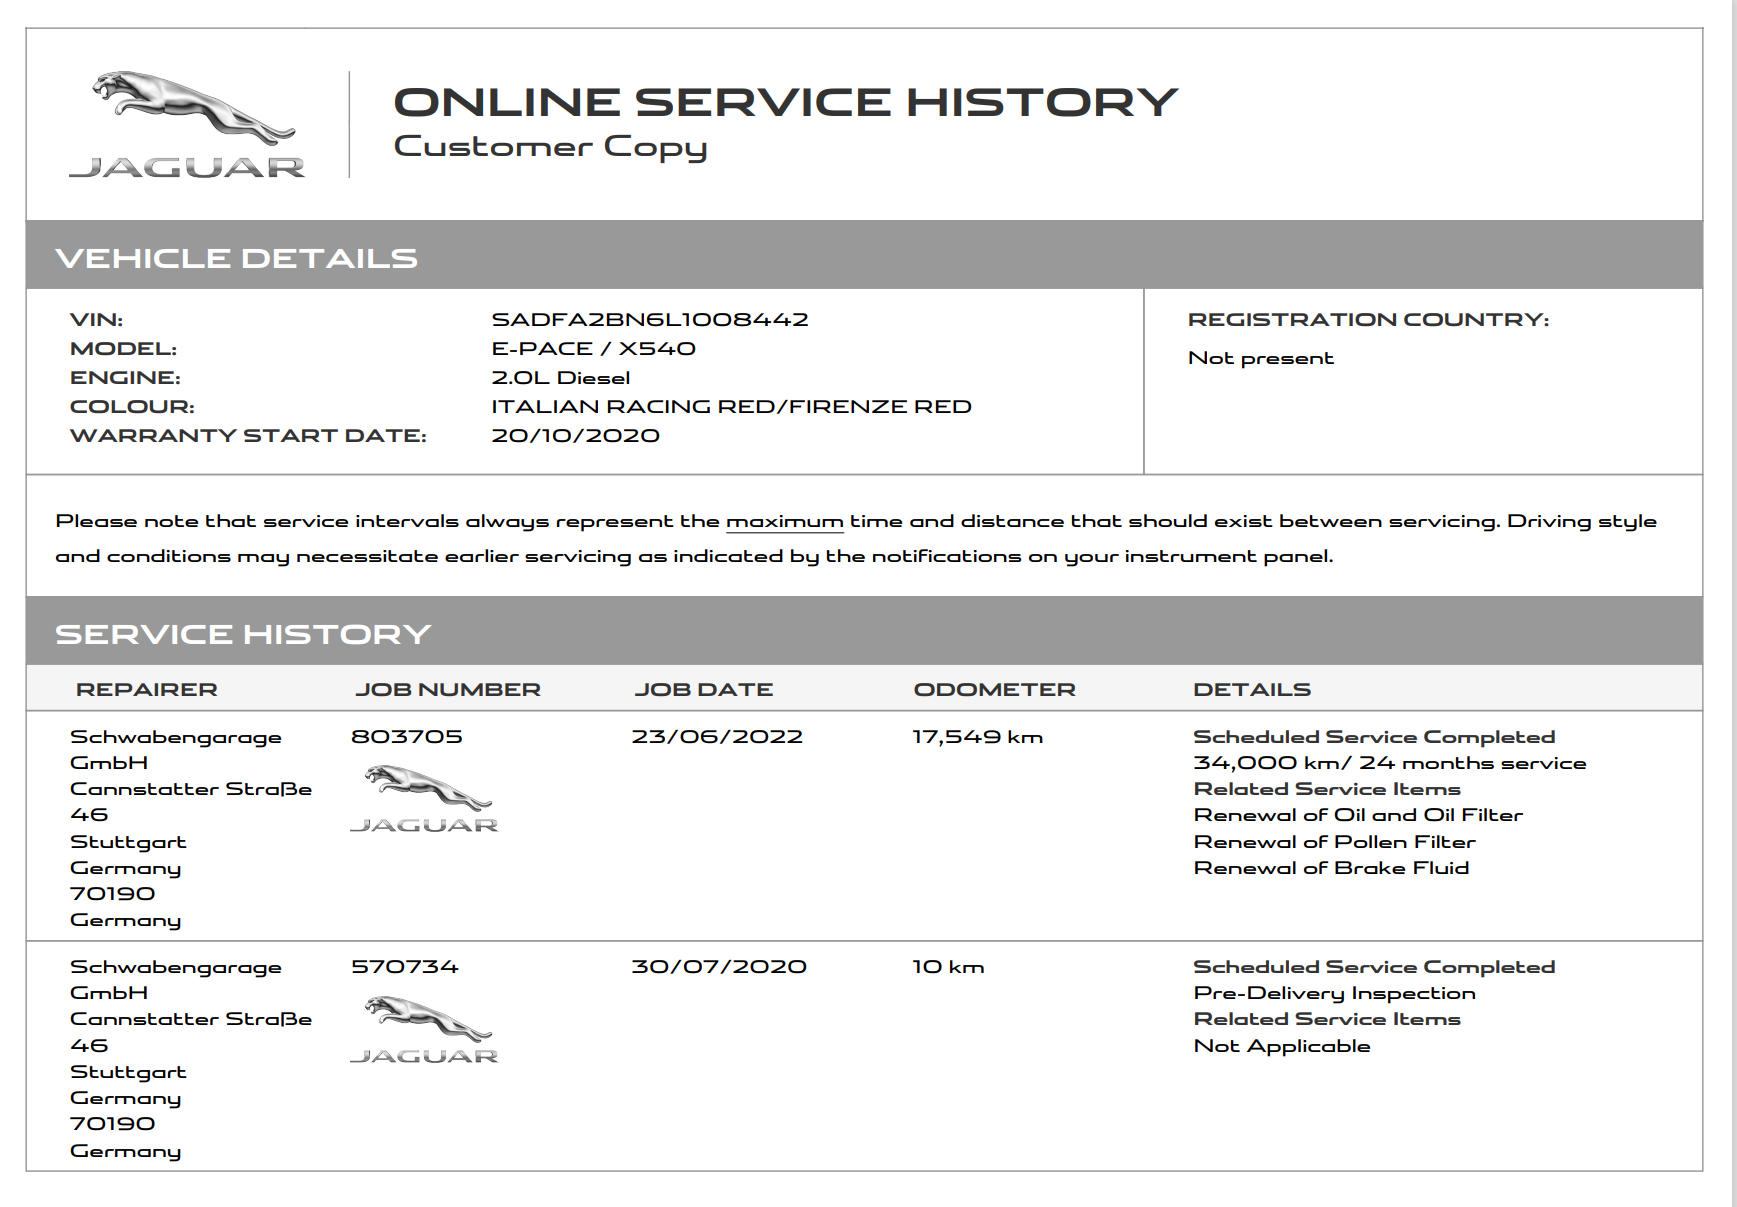Select job number 570734

[x=405, y=967]
